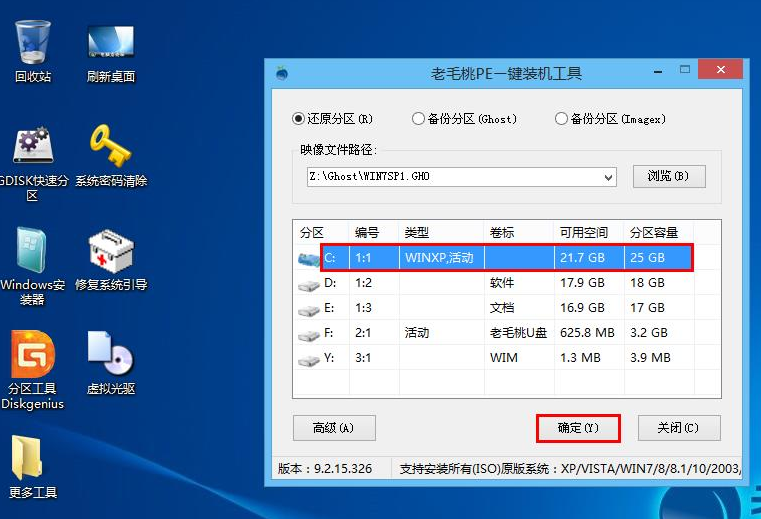Select the WIM volume label
Viewport: 761px width, 519px height.
click(x=504, y=358)
